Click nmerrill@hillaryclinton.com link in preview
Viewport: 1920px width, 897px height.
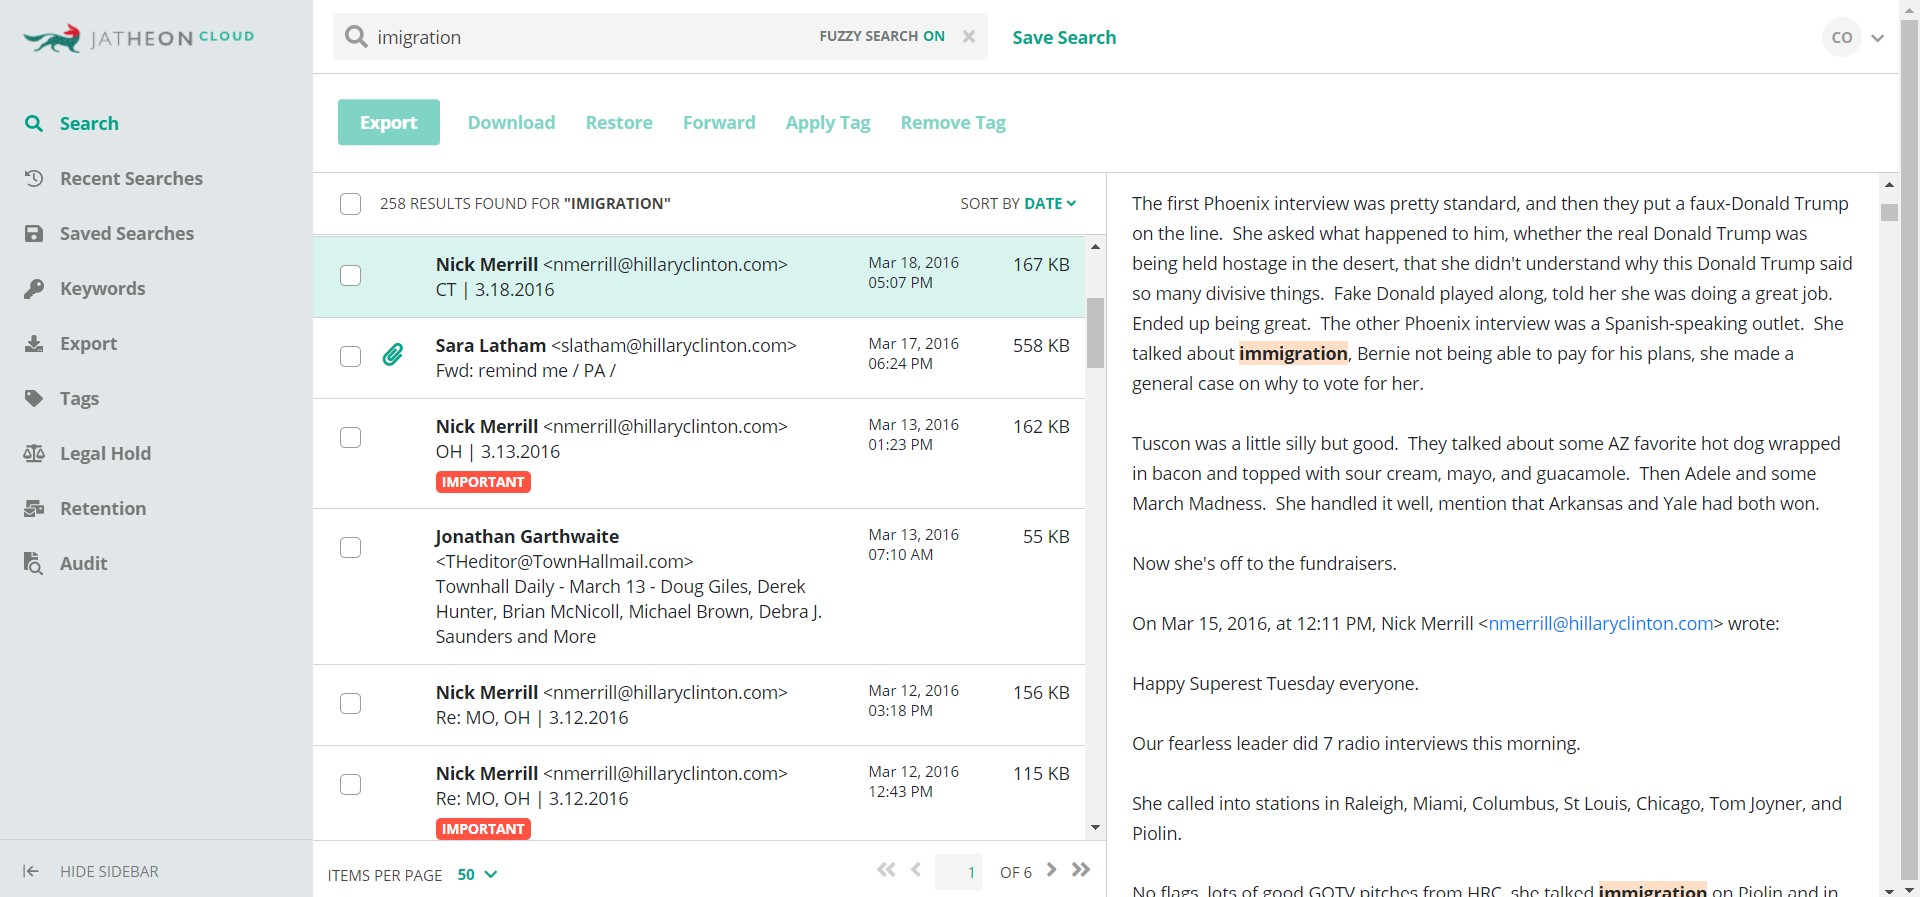point(1601,623)
